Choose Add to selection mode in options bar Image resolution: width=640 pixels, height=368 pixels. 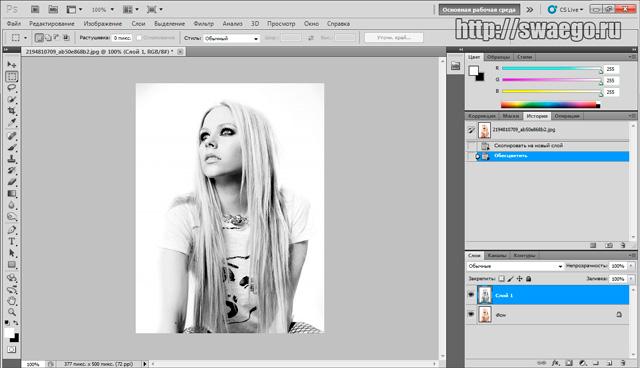click(48, 38)
